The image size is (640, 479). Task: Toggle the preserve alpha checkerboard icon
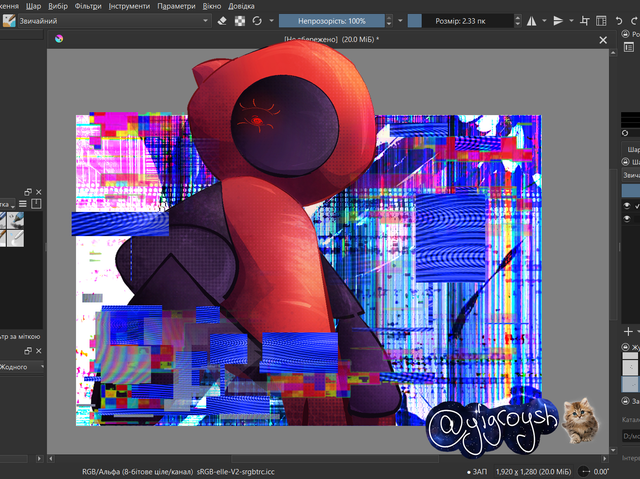click(x=240, y=21)
